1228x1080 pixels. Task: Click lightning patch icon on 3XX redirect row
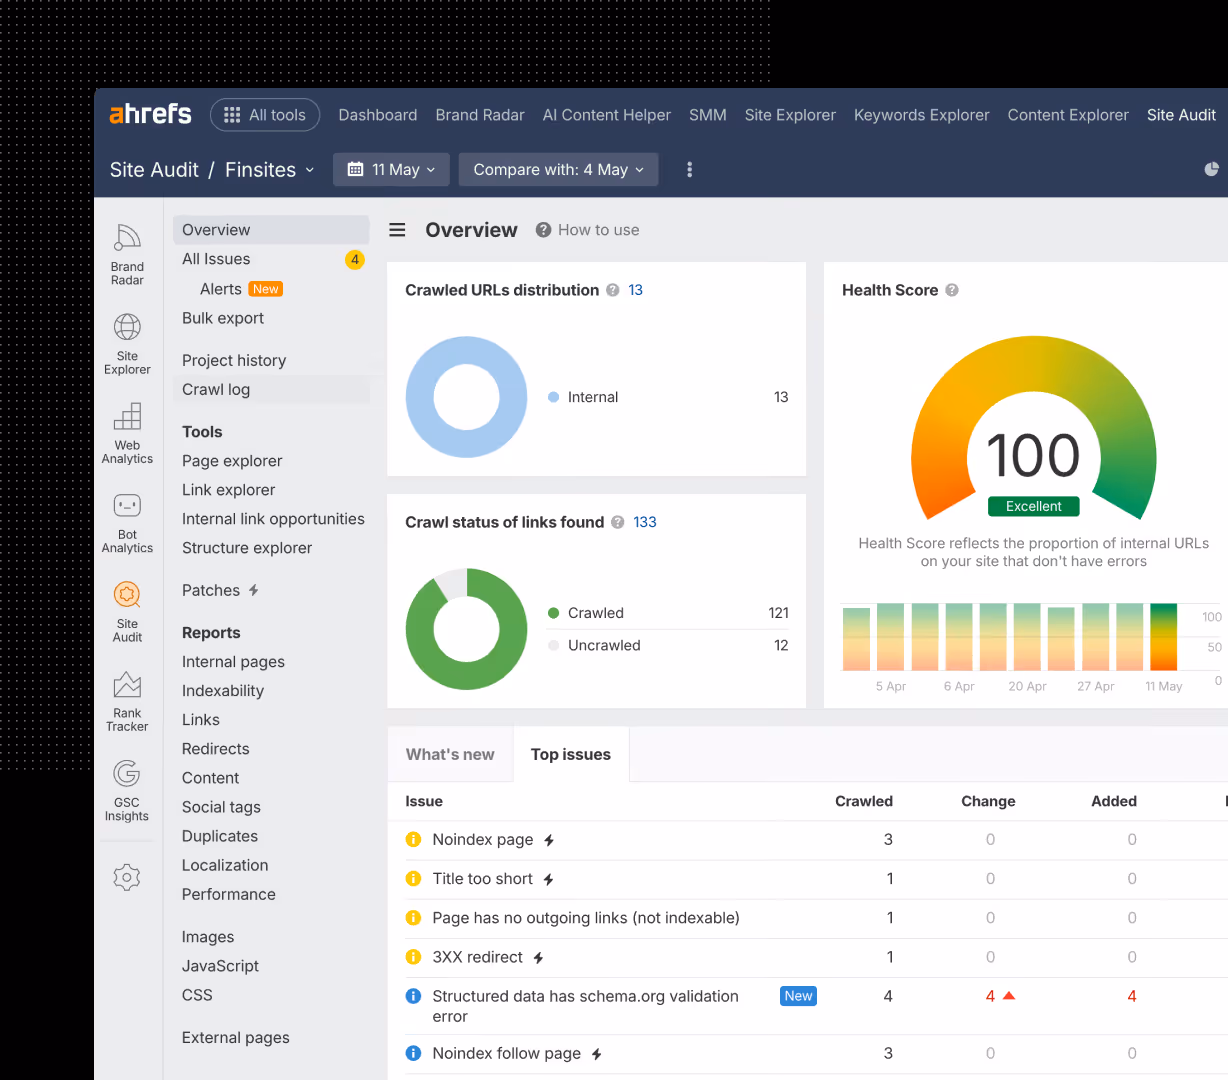[538, 958]
